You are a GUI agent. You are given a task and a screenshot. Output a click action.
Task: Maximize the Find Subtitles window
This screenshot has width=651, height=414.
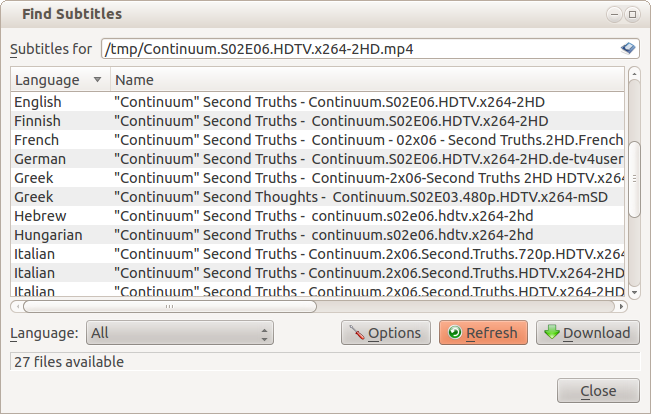pyautogui.click(x=633, y=15)
